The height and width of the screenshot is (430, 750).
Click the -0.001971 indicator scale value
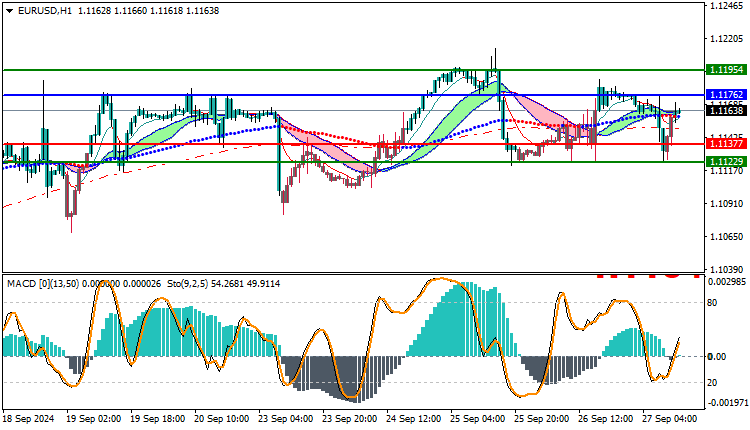click(727, 403)
